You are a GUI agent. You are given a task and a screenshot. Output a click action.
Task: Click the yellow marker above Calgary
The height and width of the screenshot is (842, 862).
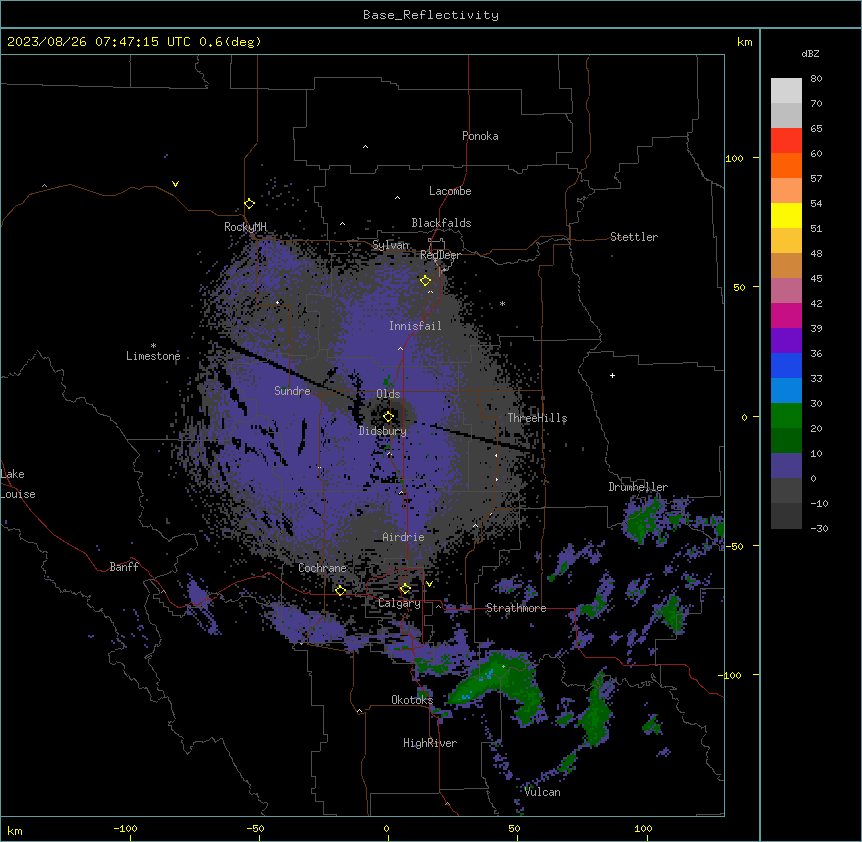click(x=405, y=589)
